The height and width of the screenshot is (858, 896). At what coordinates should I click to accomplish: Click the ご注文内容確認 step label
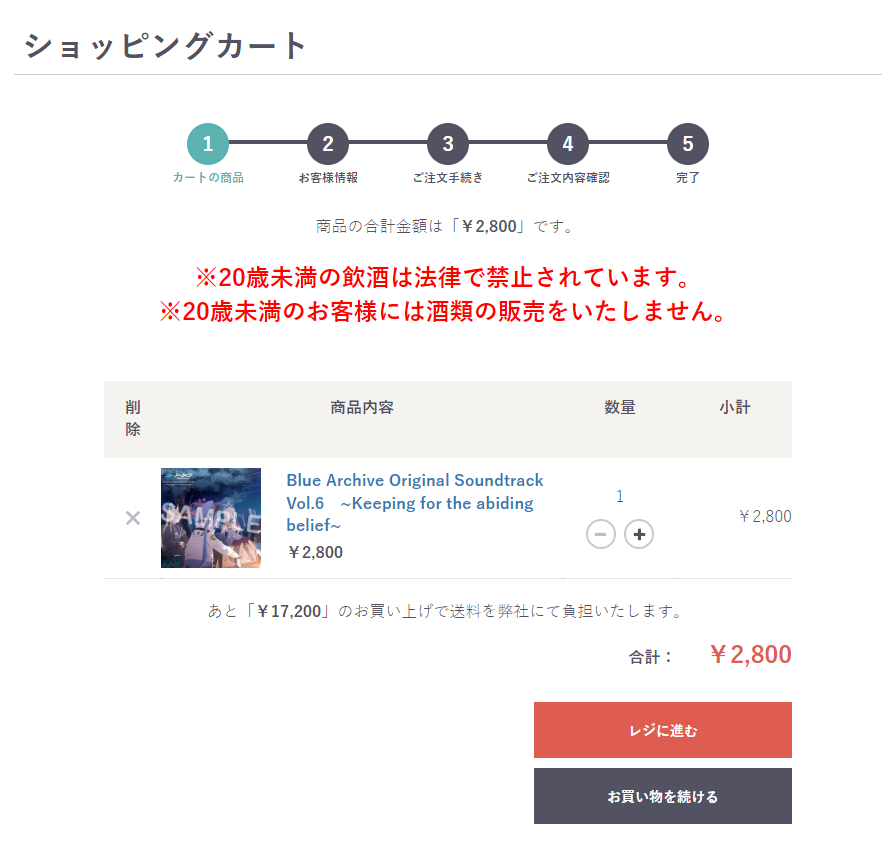click(568, 178)
